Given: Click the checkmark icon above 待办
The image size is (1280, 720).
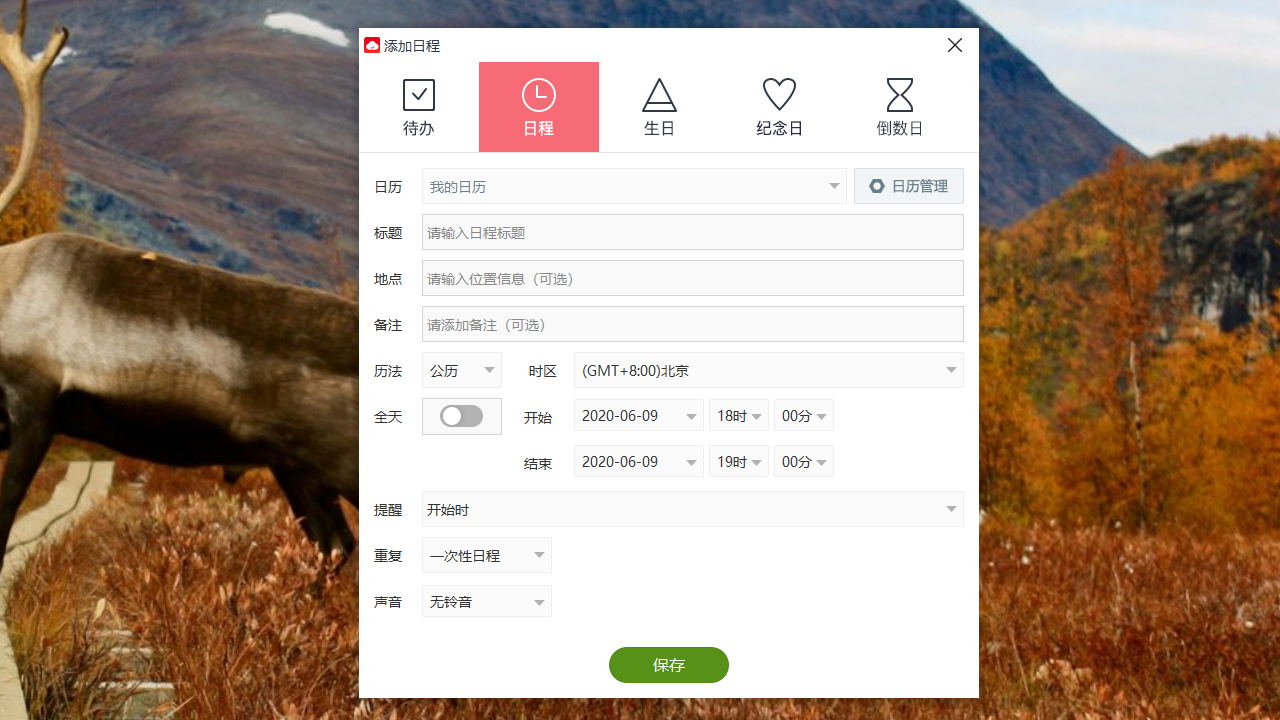Looking at the screenshot, I should pos(418,94).
